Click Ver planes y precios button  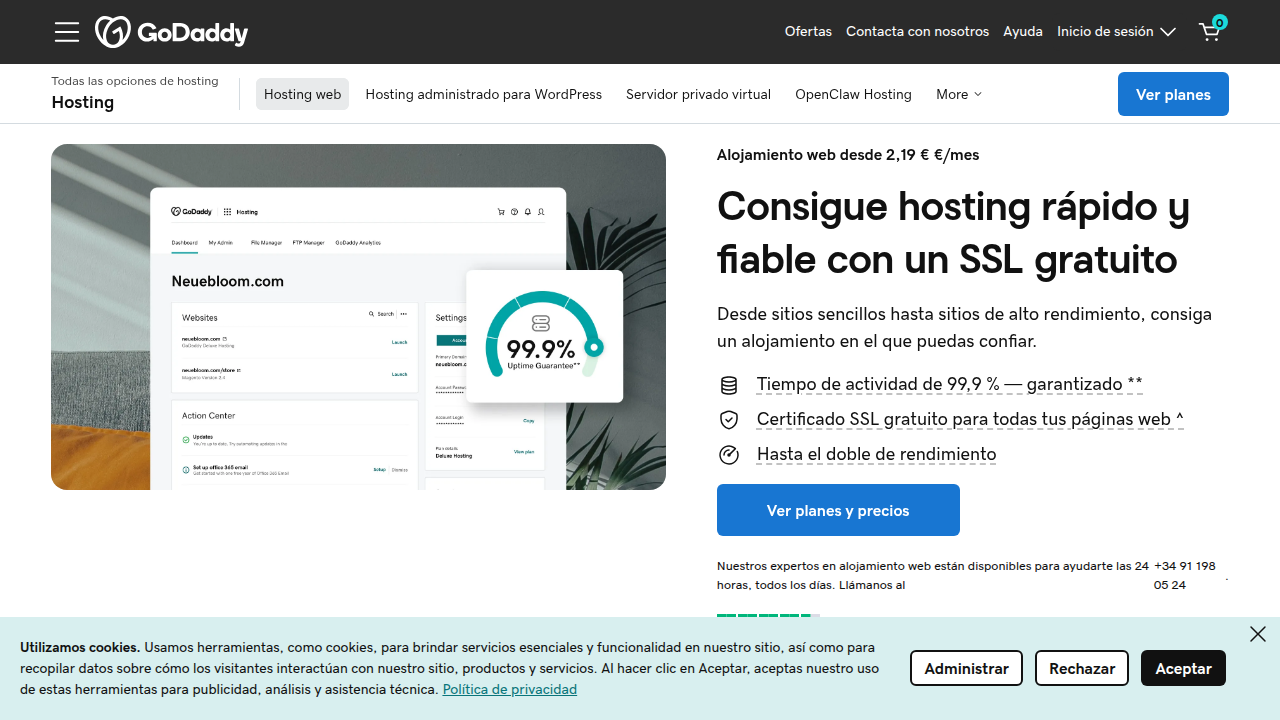(838, 510)
